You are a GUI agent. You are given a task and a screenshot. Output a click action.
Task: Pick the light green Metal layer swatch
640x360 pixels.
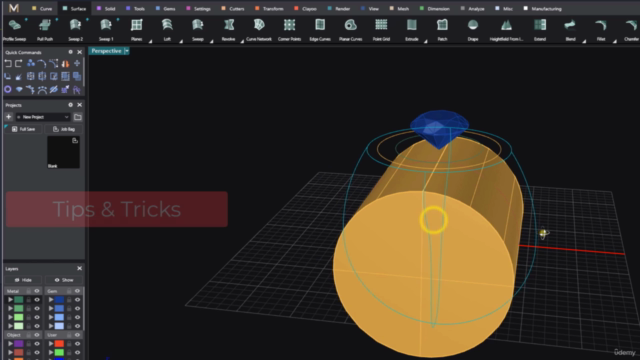tap(19, 317)
